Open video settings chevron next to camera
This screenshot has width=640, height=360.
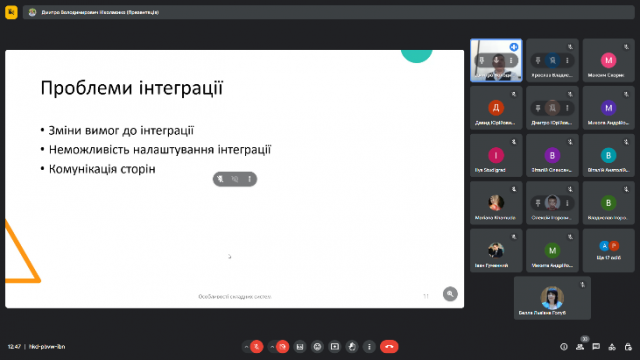tap(272, 347)
